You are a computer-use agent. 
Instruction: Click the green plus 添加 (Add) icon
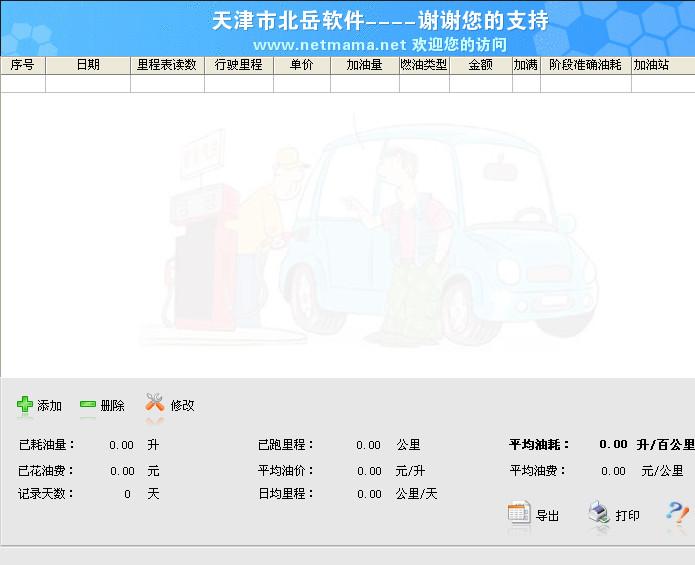pos(25,404)
